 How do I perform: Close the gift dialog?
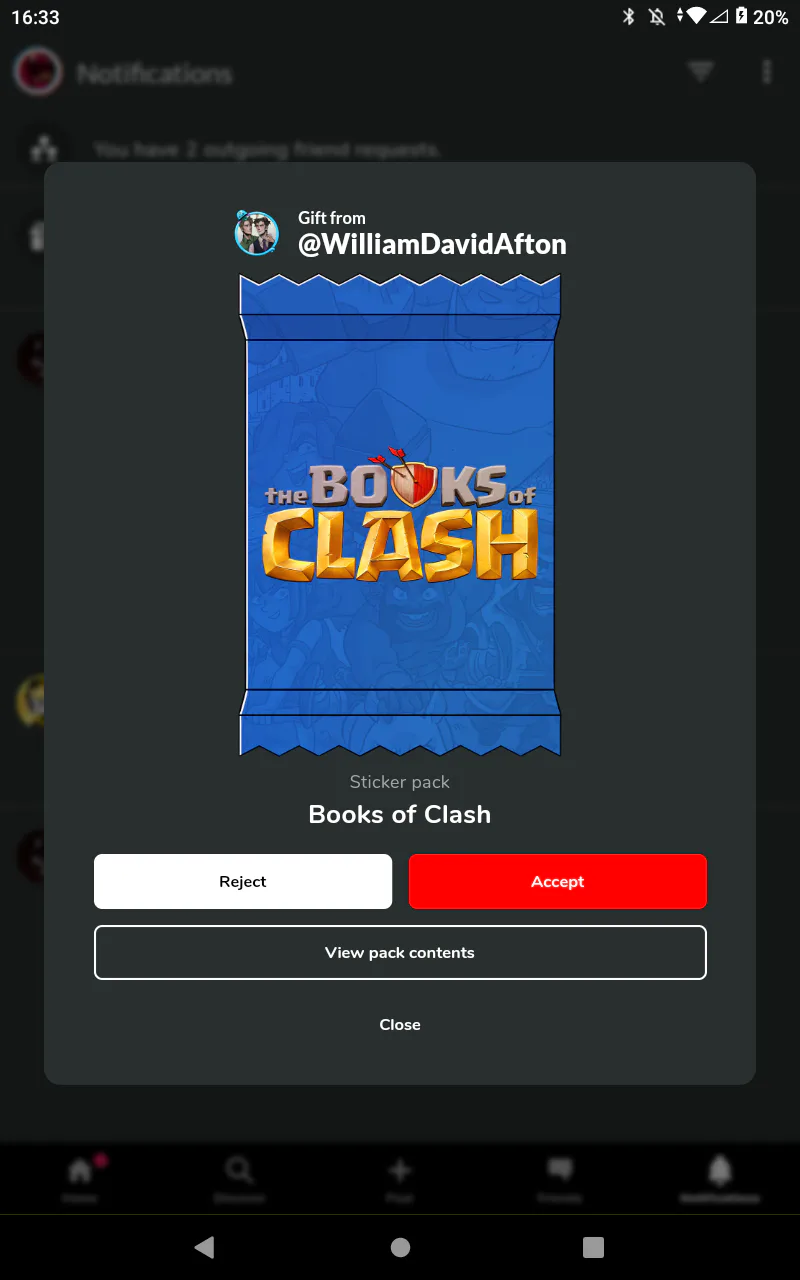click(x=400, y=1024)
